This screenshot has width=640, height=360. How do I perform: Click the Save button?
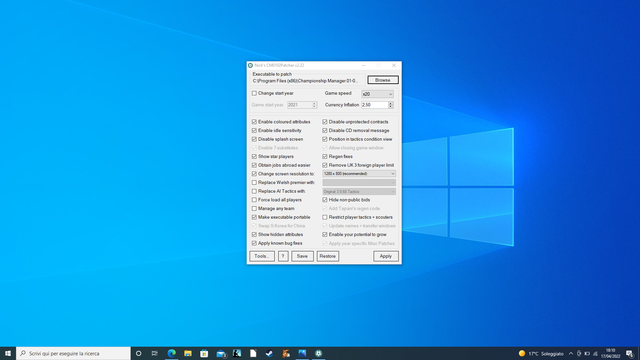302,256
